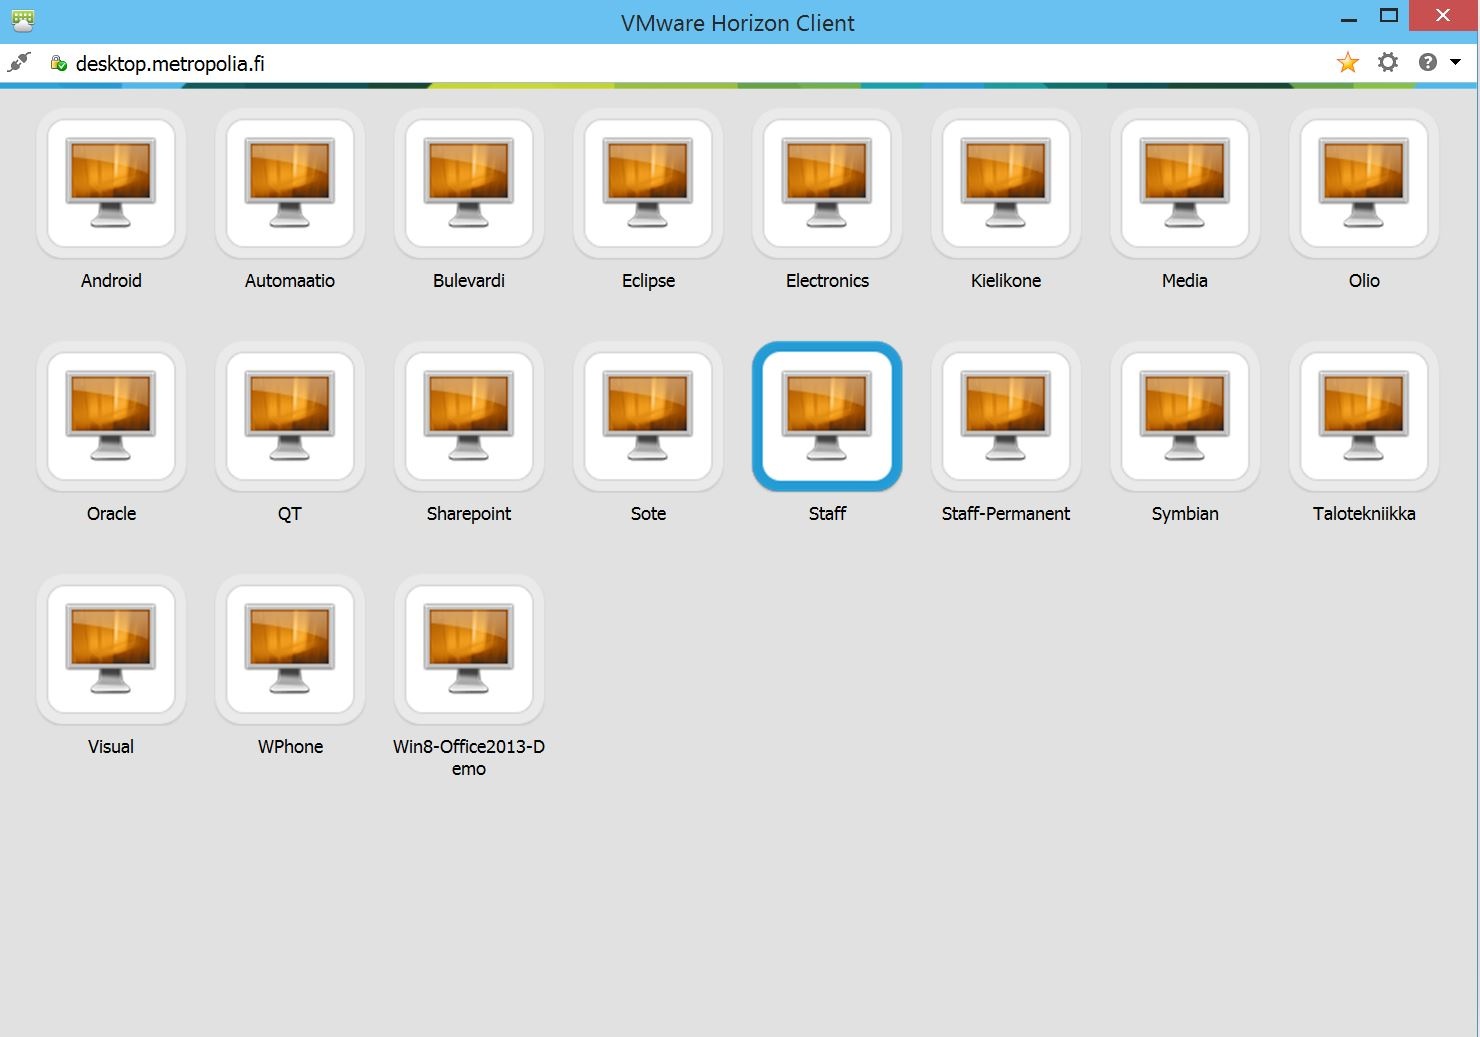Select the Win8-Office2013-Demo desktop icon
Image resolution: width=1480 pixels, height=1037 pixels.
point(469,650)
